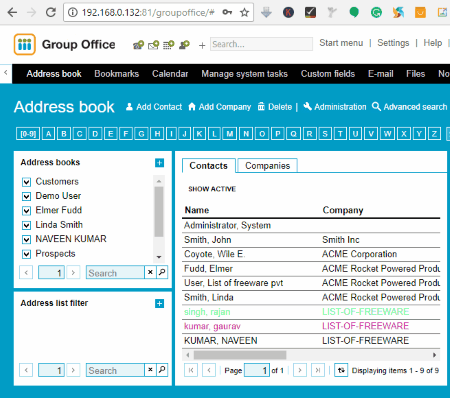Click the contacts grid left scroll arrow

click(x=188, y=355)
